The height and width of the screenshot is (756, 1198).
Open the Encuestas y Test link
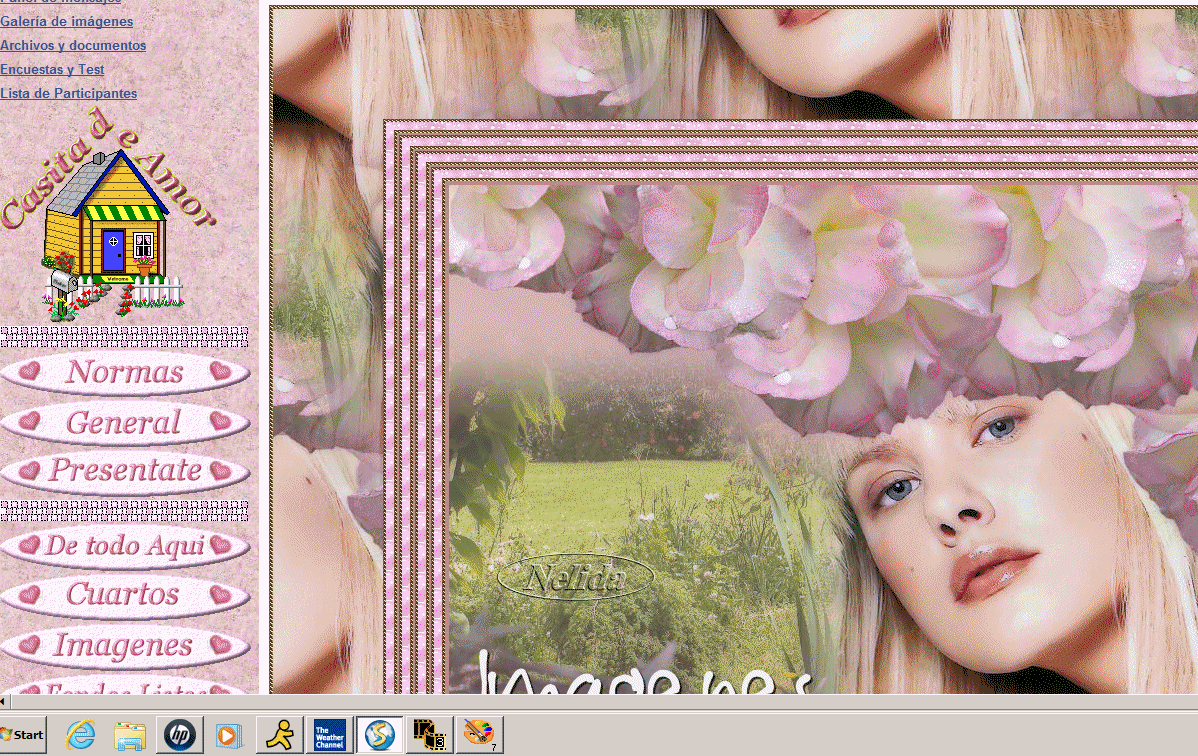click(x=52, y=70)
